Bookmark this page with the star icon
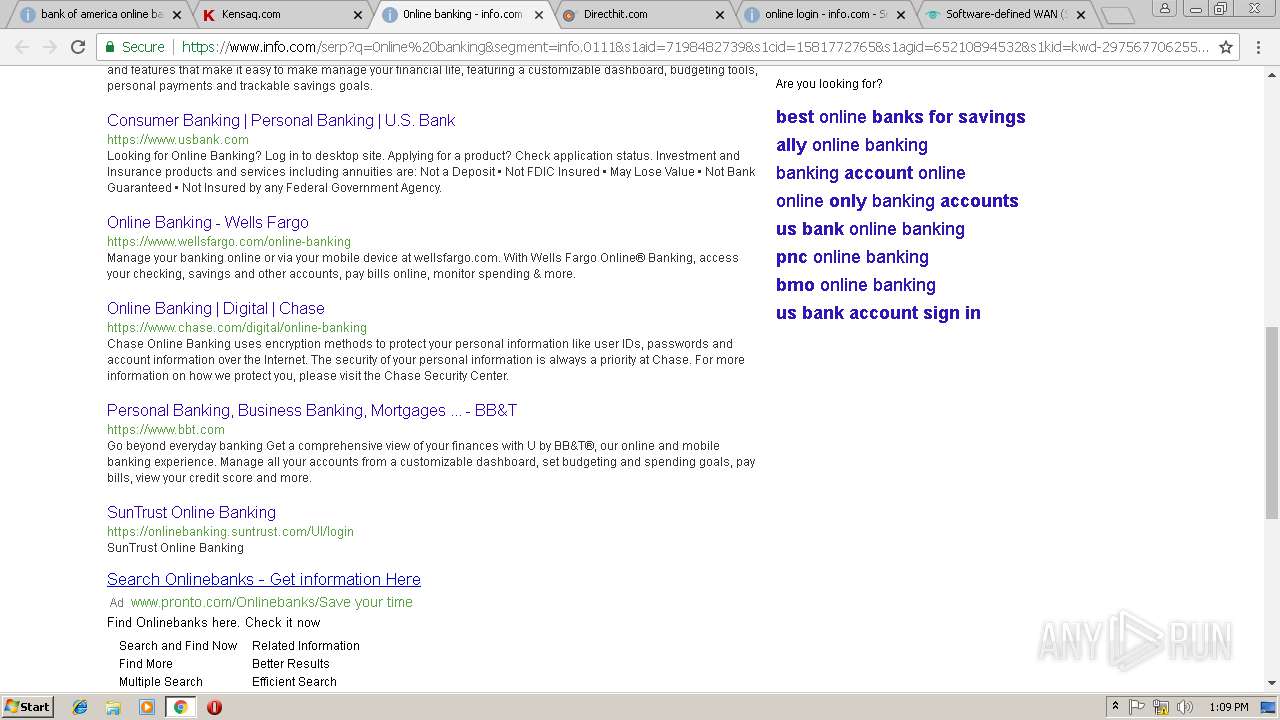 pos(1226,47)
